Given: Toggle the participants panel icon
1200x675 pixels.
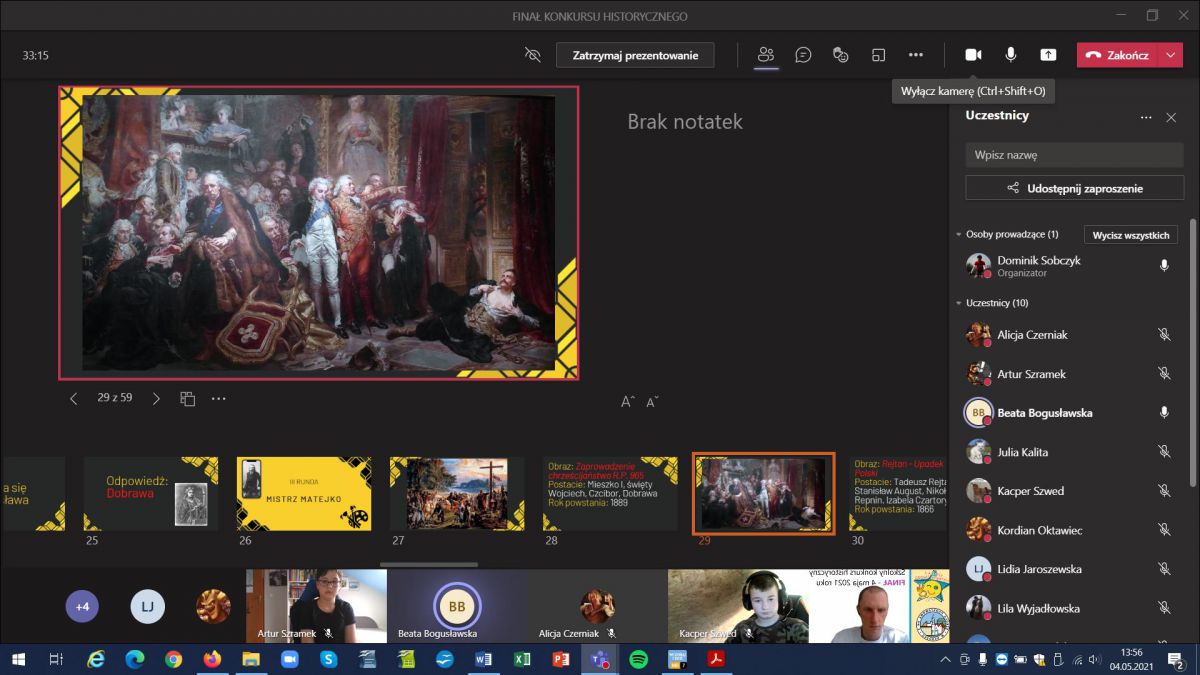Looking at the screenshot, I should [766, 55].
